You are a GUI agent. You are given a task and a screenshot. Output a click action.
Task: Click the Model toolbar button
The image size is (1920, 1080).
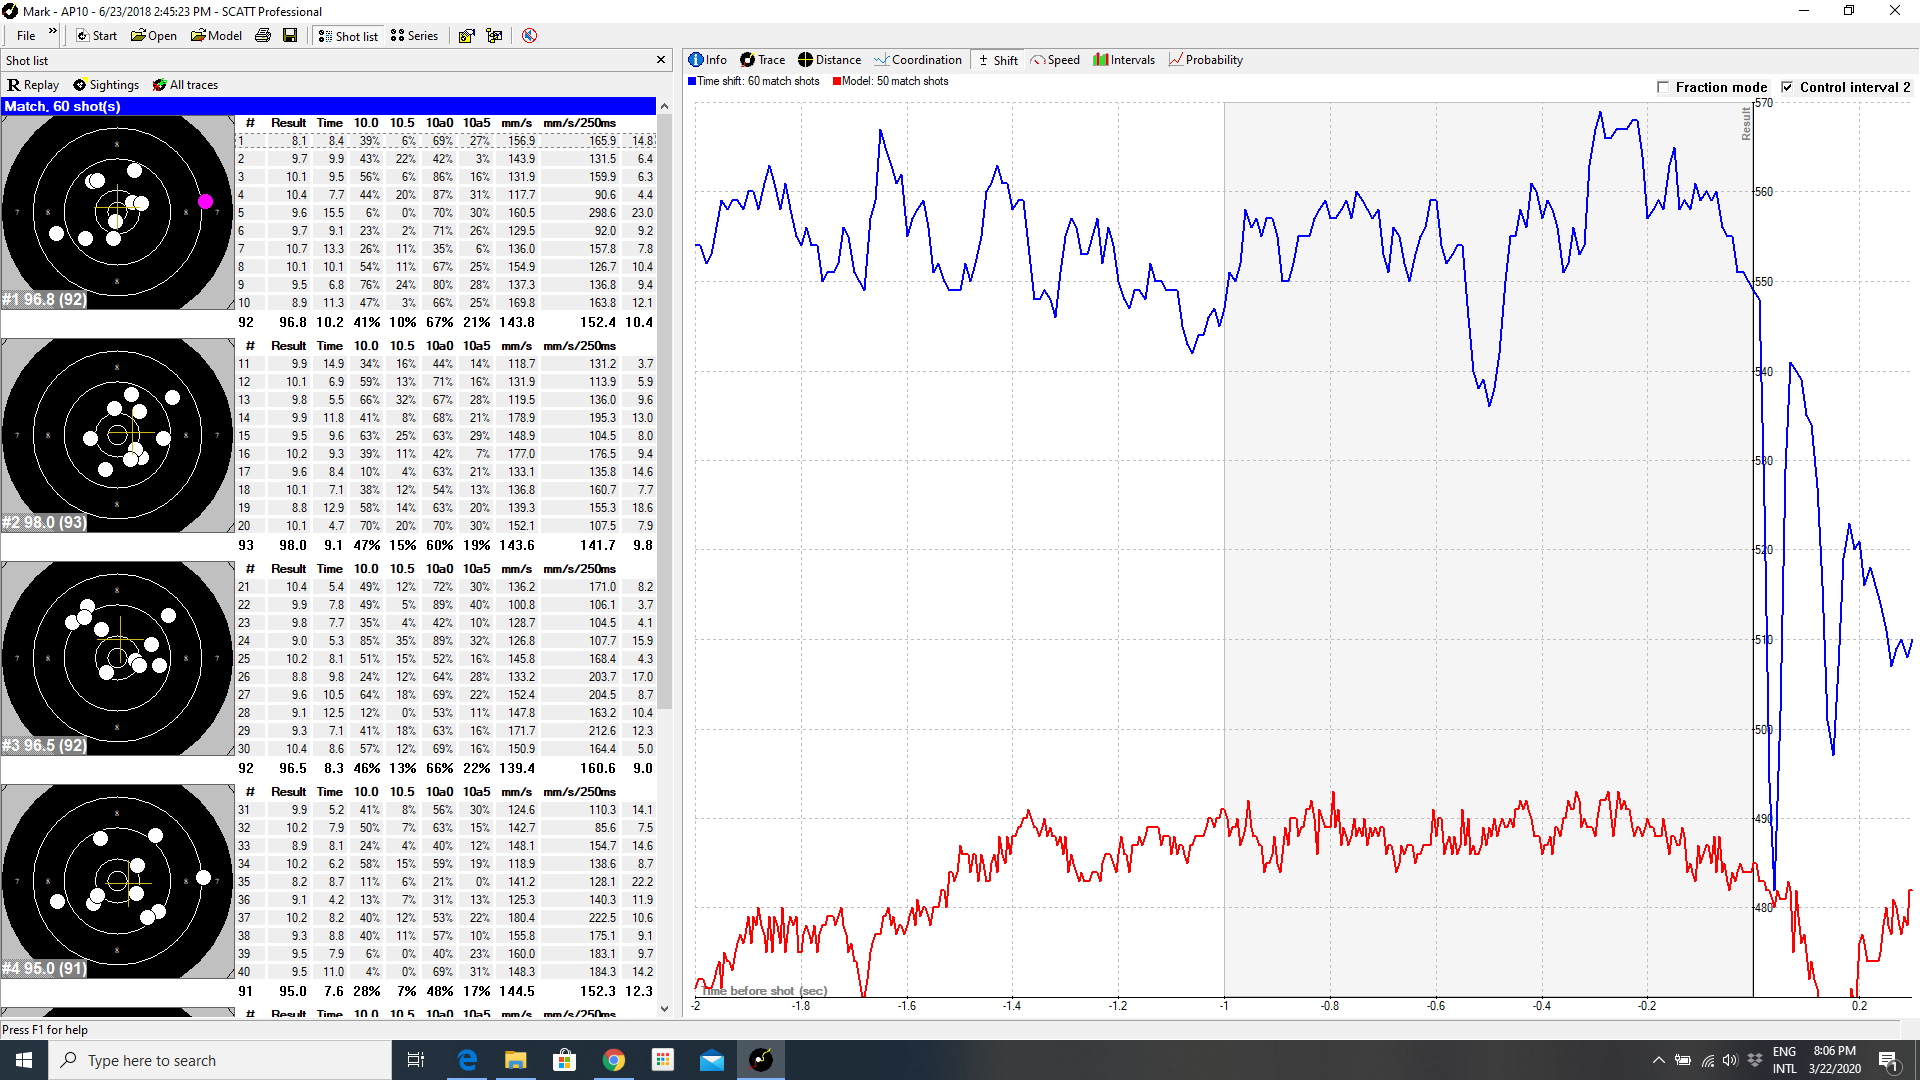[x=216, y=36]
